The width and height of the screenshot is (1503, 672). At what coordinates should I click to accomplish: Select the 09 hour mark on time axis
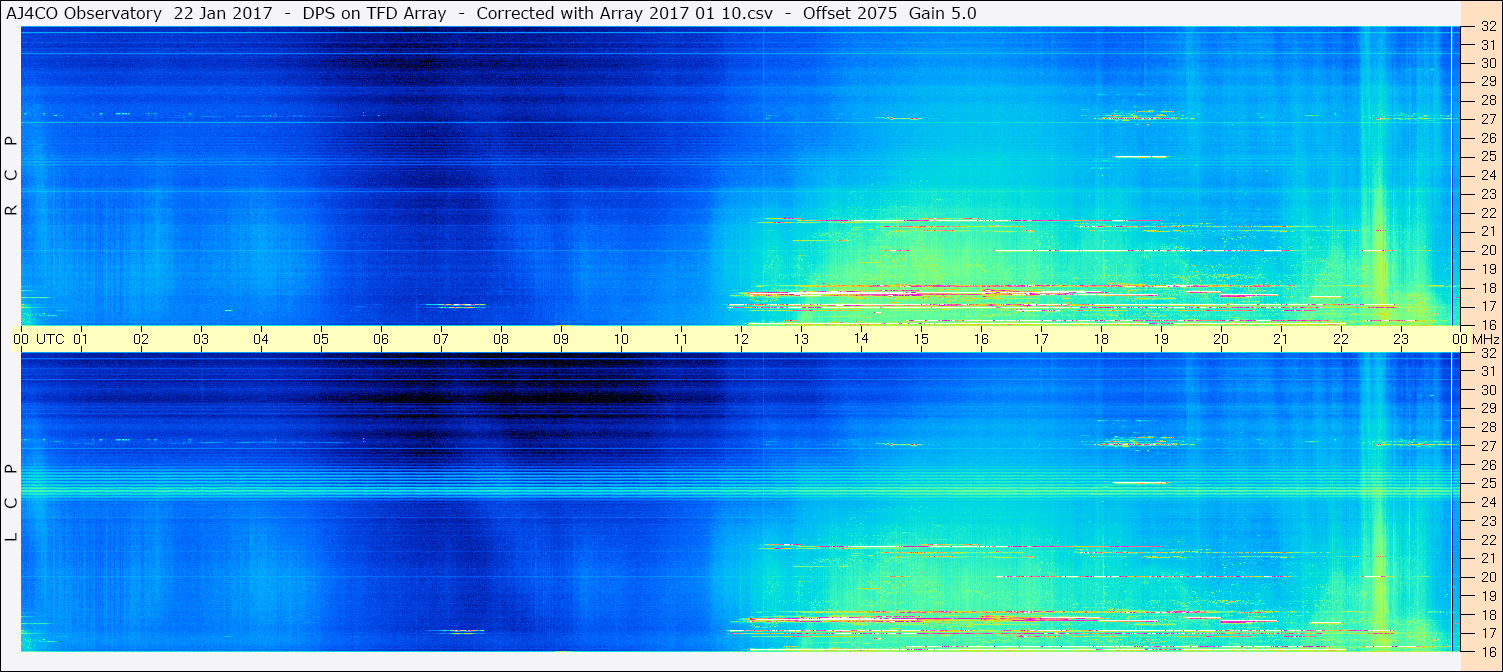tap(561, 339)
